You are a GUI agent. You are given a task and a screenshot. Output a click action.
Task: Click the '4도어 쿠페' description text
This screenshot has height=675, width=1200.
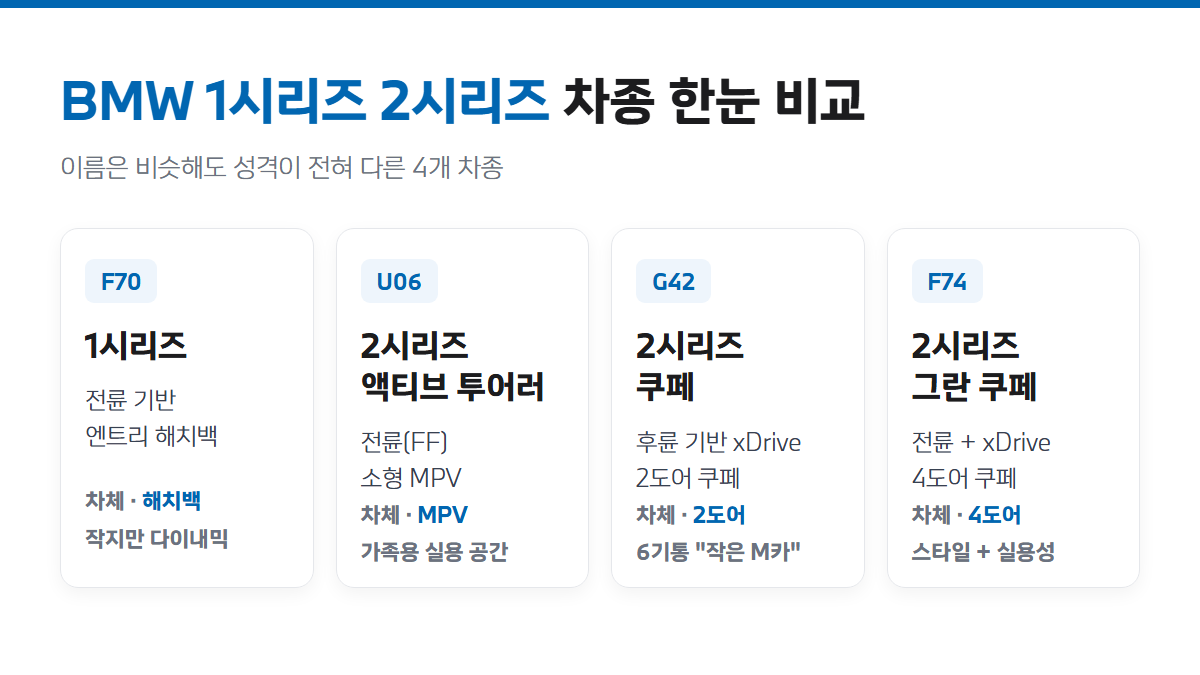pyautogui.click(x=964, y=477)
